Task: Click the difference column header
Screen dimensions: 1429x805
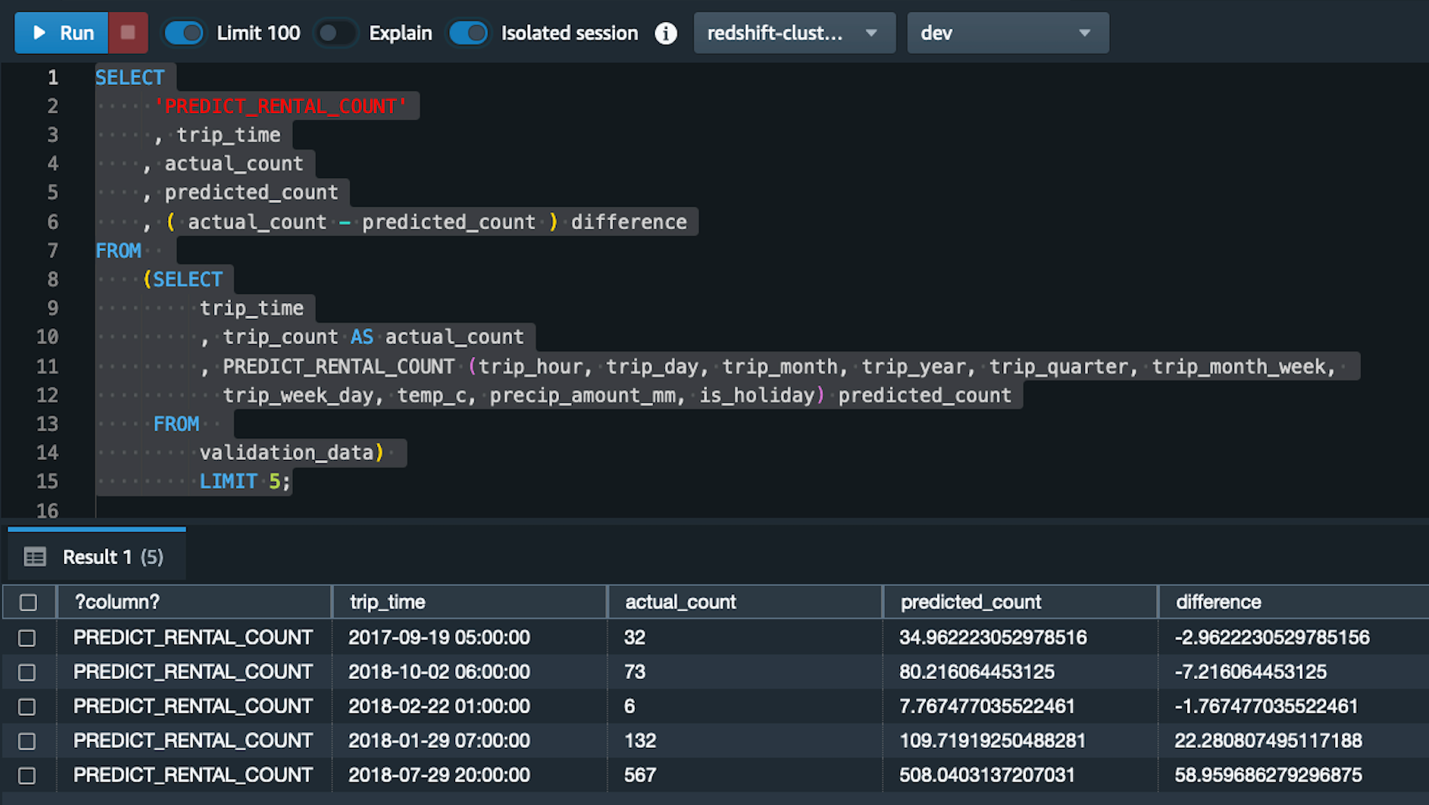Action: 1294,602
